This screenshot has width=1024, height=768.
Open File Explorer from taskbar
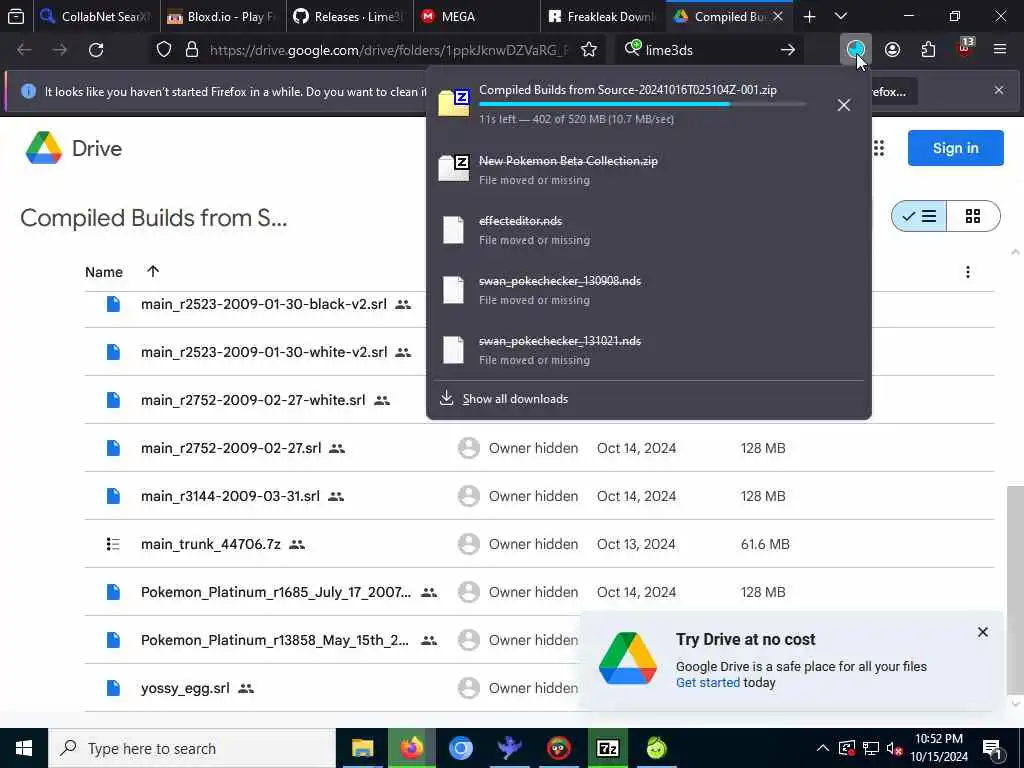pyautogui.click(x=362, y=748)
